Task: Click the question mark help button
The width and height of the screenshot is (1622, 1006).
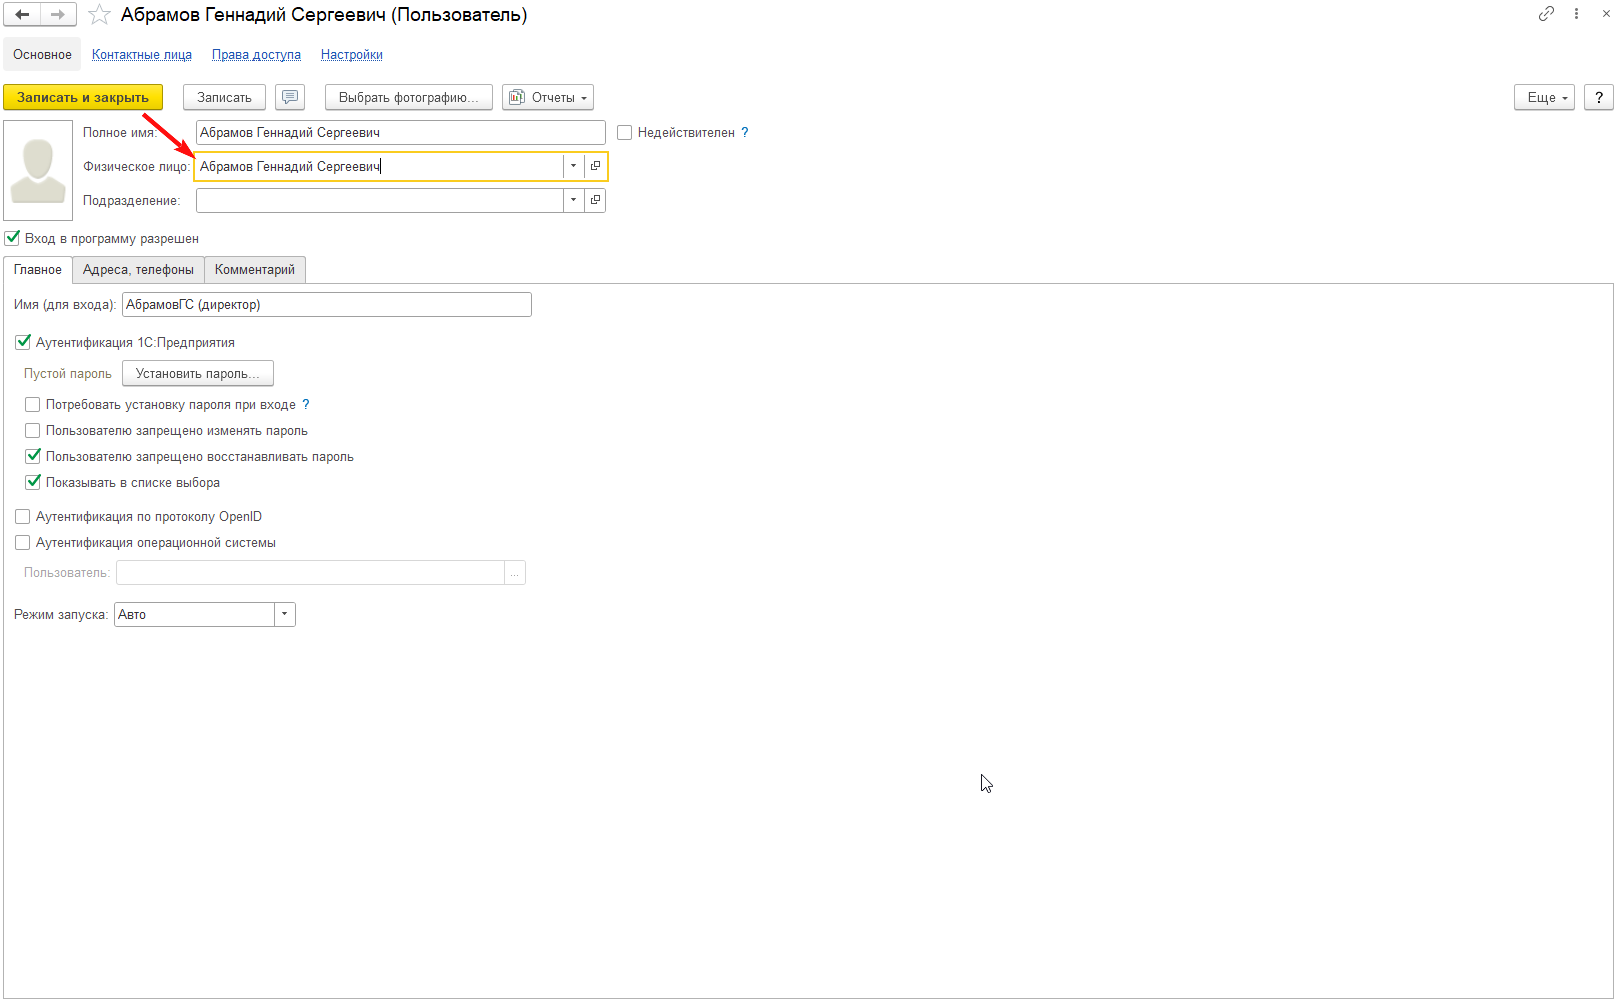Action: tap(1599, 97)
